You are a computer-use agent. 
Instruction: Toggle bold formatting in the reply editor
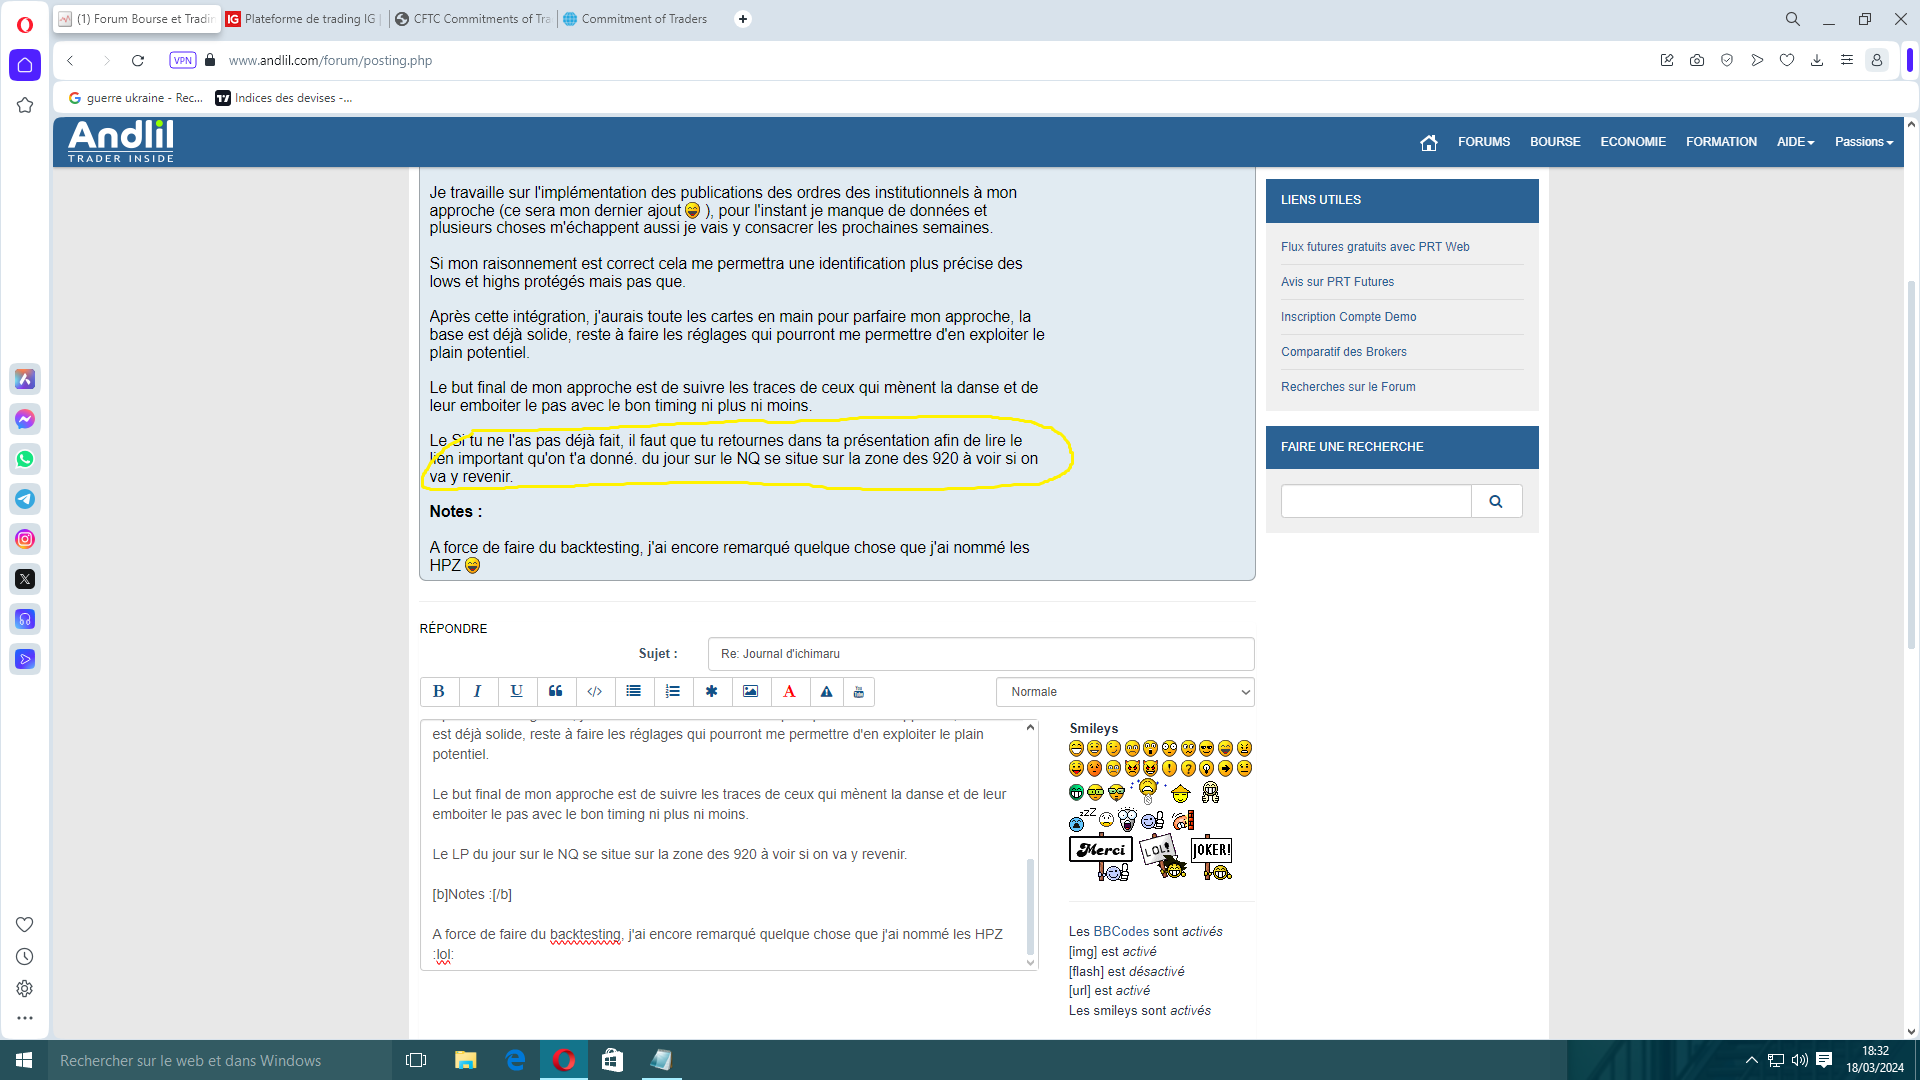pyautogui.click(x=438, y=692)
